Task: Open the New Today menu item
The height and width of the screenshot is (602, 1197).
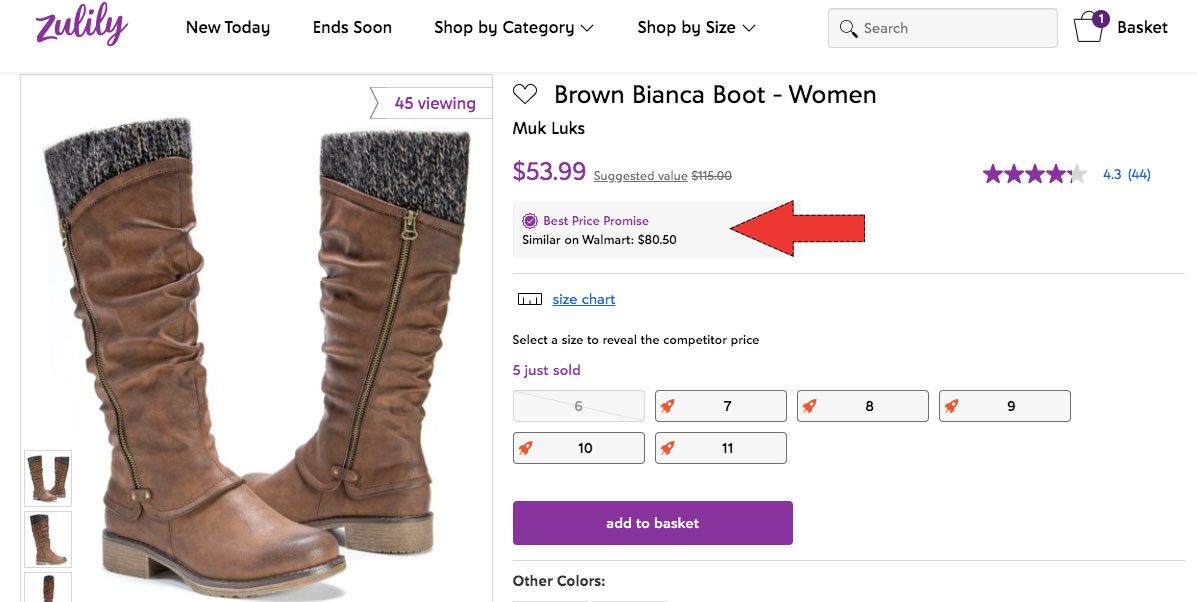Action: [228, 28]
